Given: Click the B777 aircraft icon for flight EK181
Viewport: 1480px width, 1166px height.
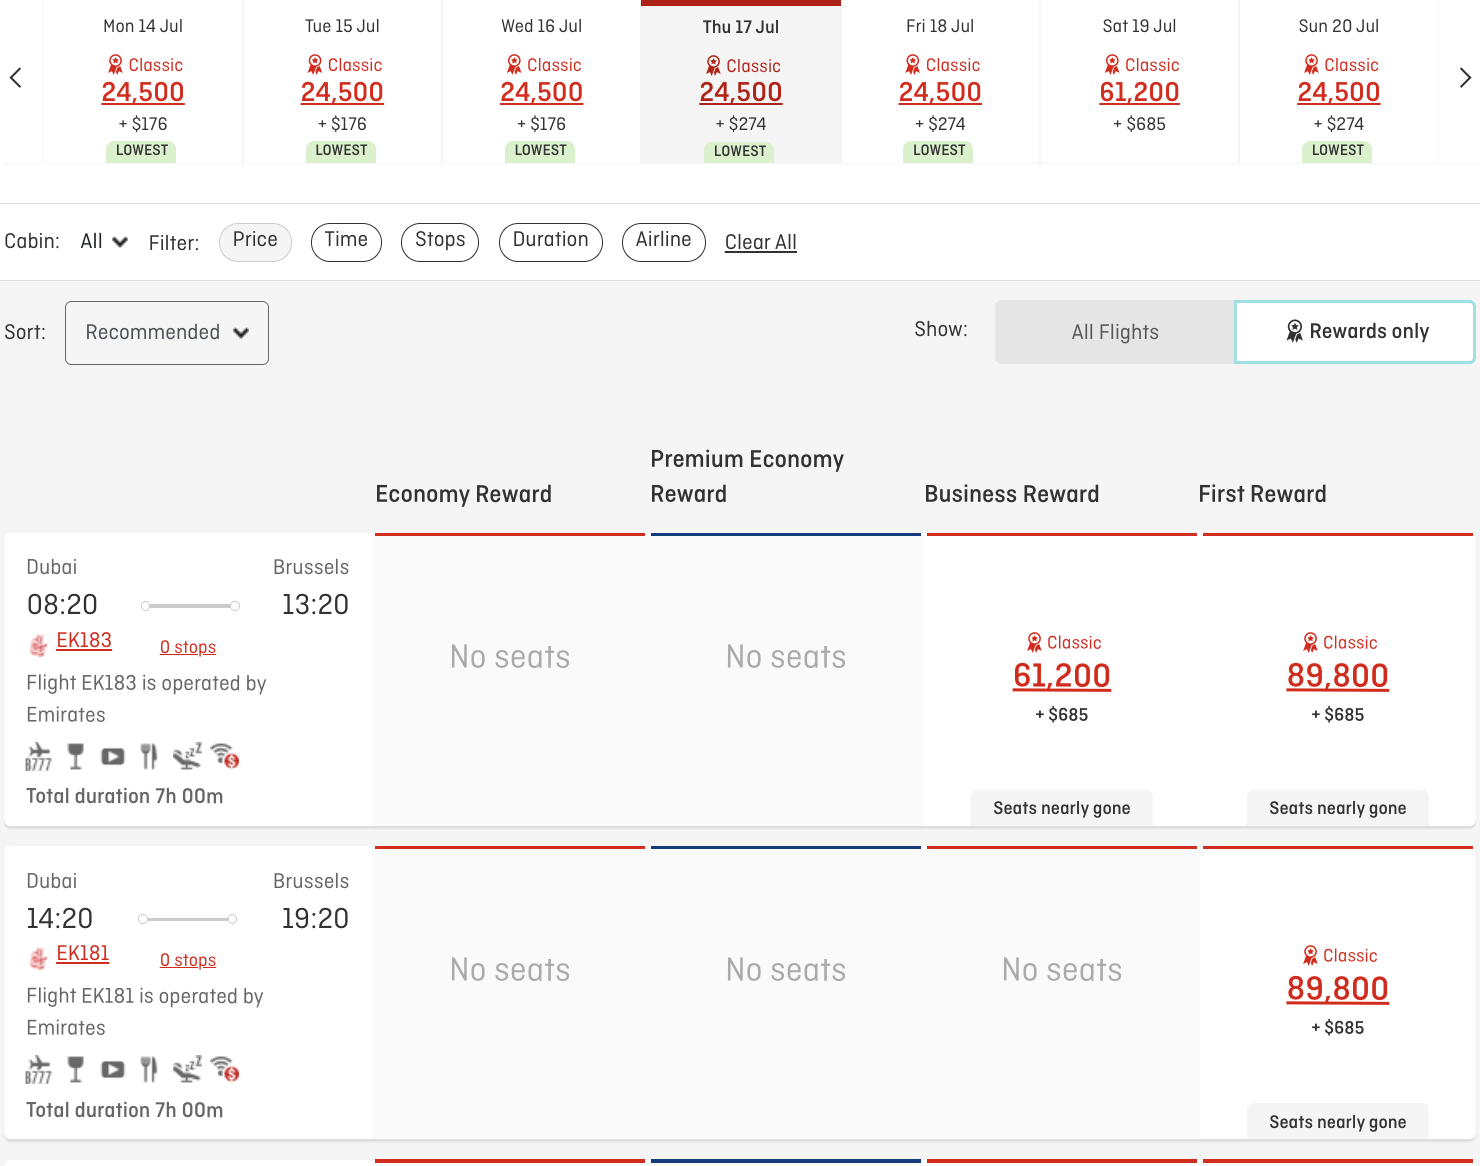Looking at the screenshot, I should pos(38,1070).
